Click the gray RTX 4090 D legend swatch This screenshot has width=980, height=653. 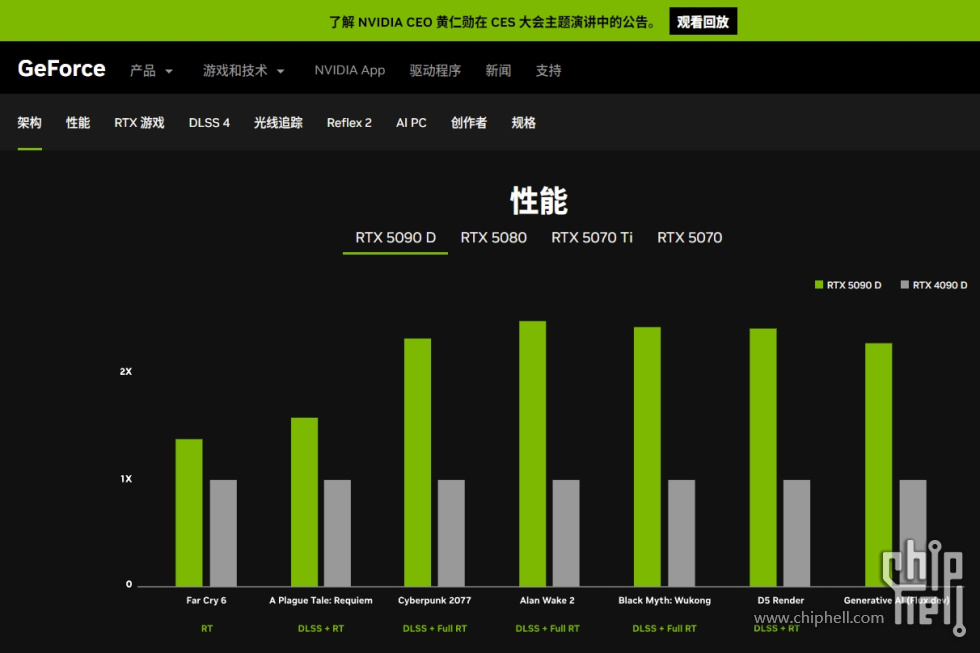point(904,285)
